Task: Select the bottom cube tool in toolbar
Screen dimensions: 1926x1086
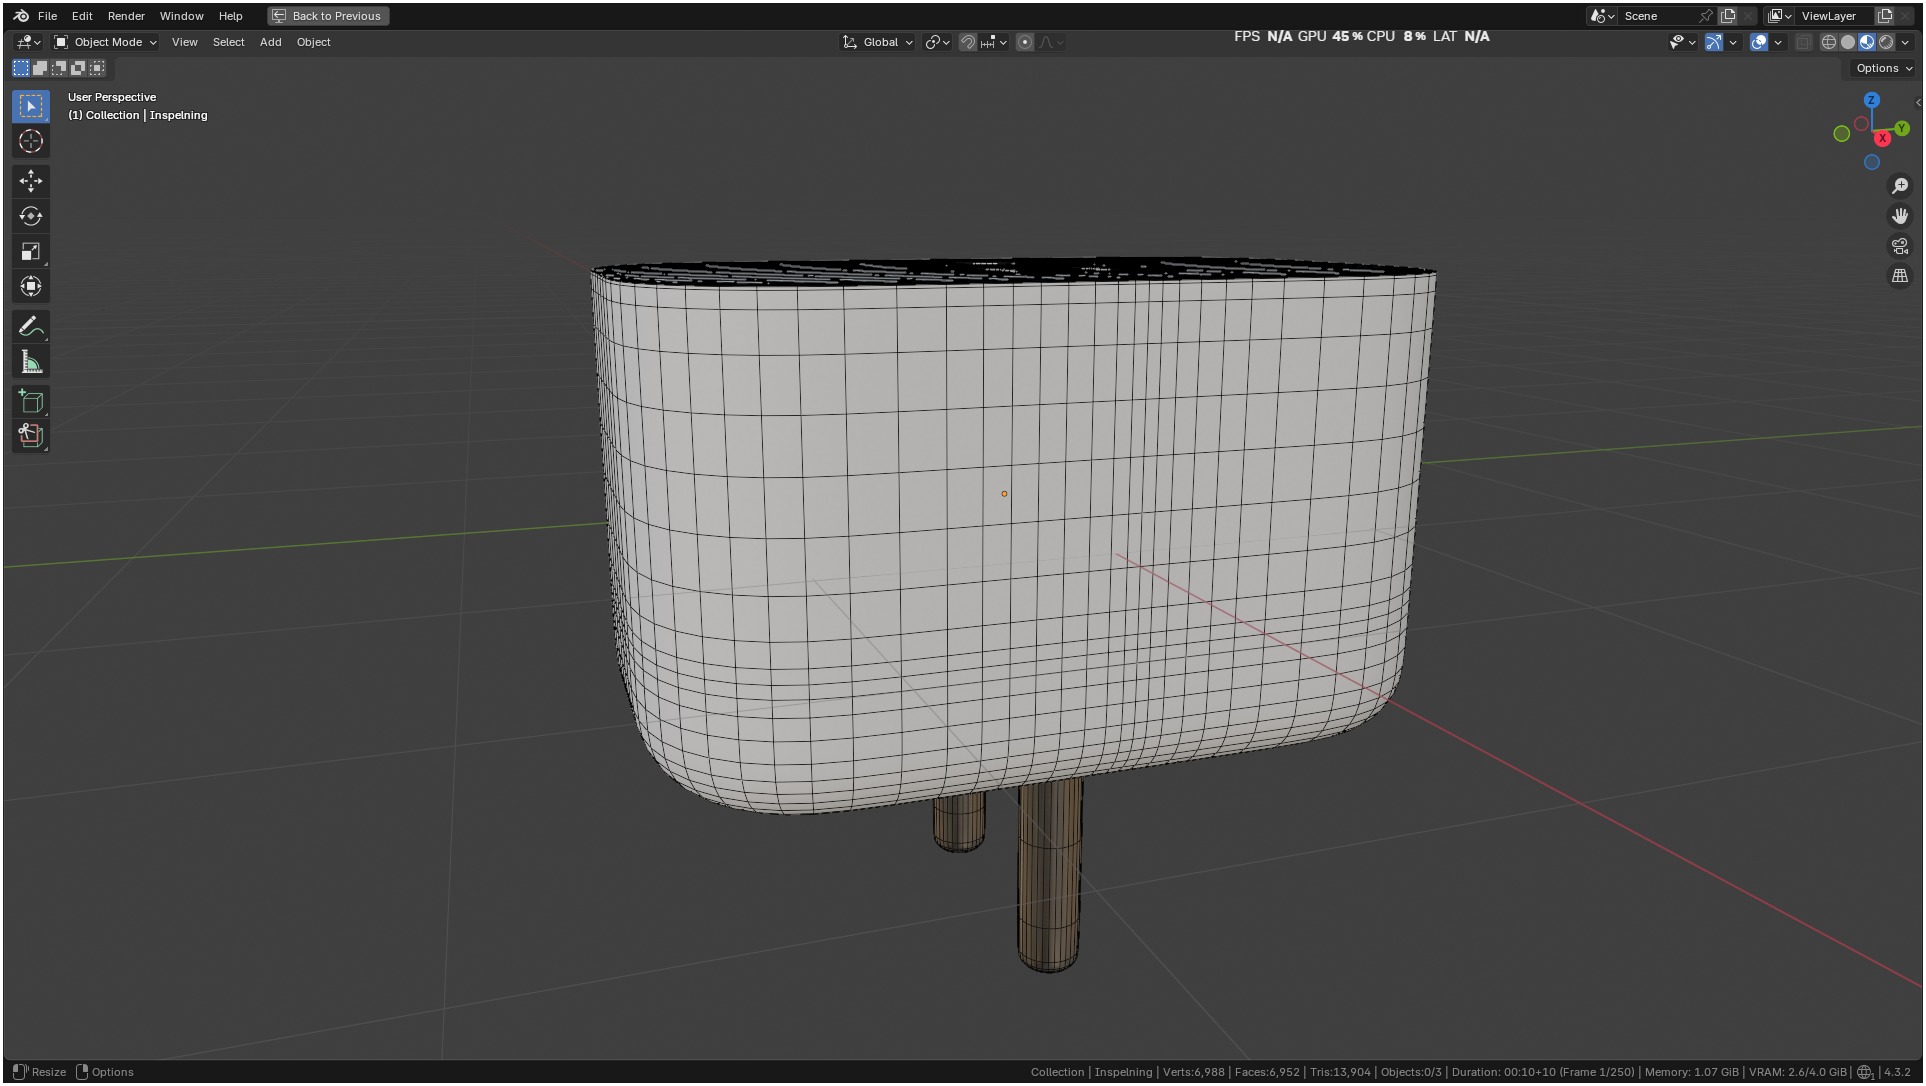Action: point(31,436)
